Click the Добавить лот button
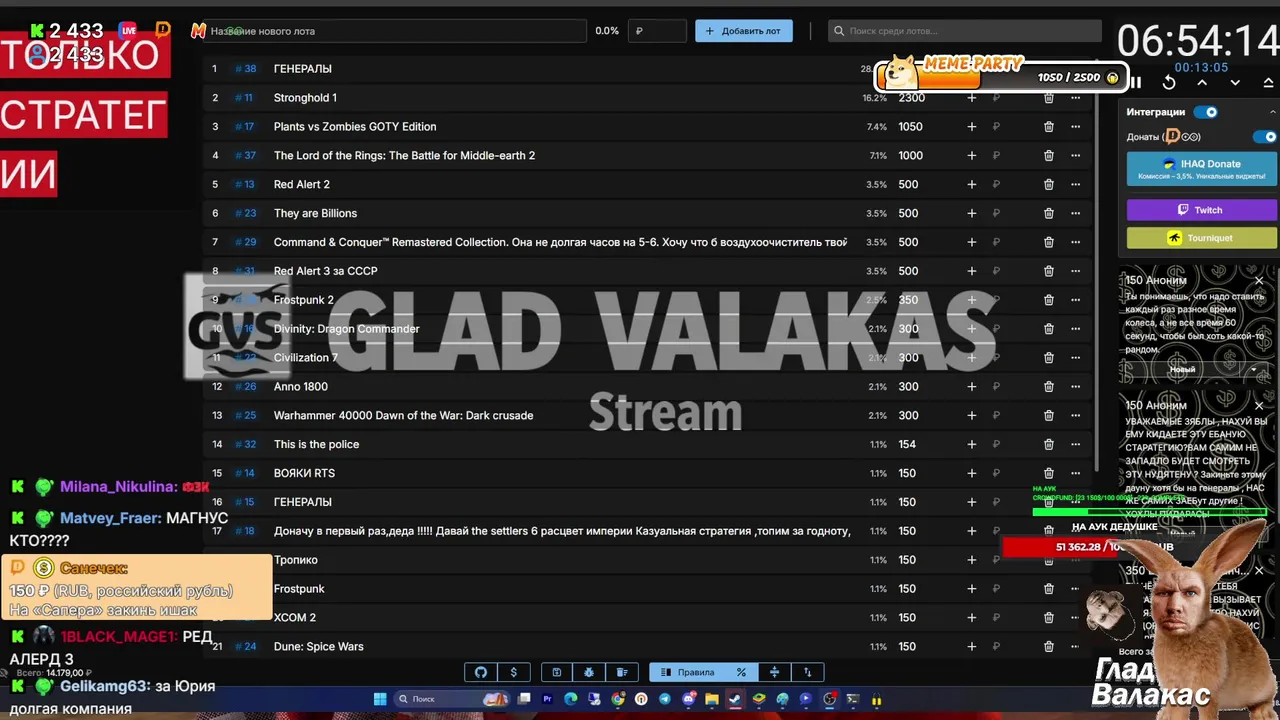The image size is (1280, 720). pyautogui.click(x=744, y=31)
